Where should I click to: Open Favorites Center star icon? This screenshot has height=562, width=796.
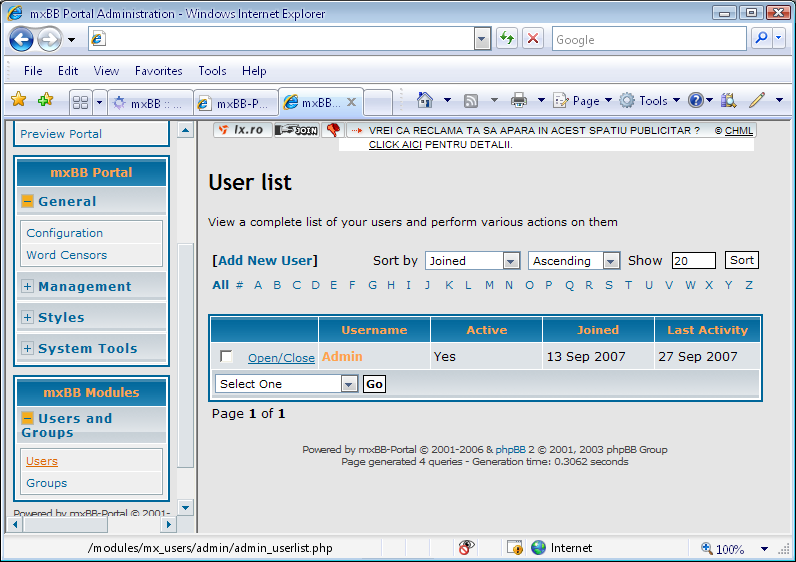point(18,100)
